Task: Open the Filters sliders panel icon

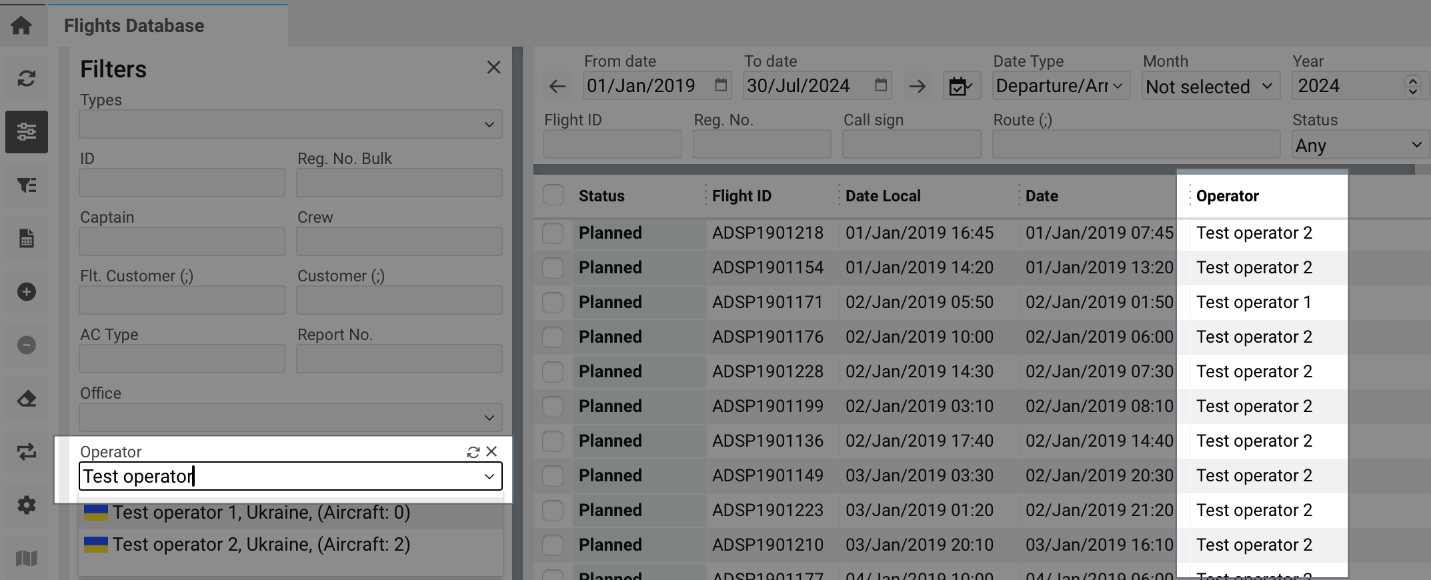Action: tap(24, 132)
